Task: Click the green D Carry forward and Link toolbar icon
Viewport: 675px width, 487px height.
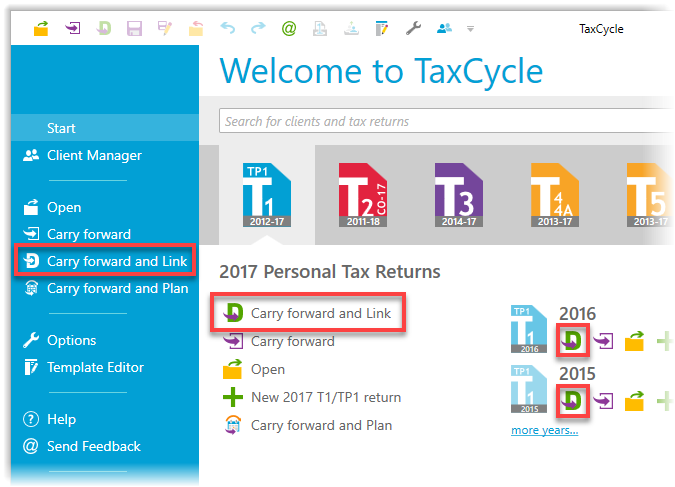Action: point(104,29)
